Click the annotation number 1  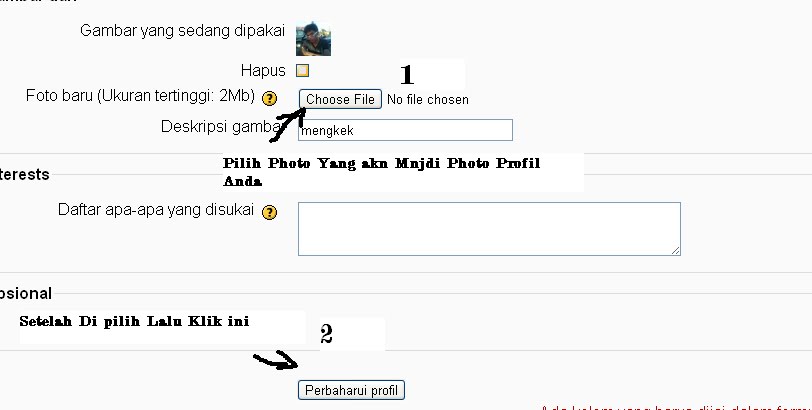click(407, 75)
